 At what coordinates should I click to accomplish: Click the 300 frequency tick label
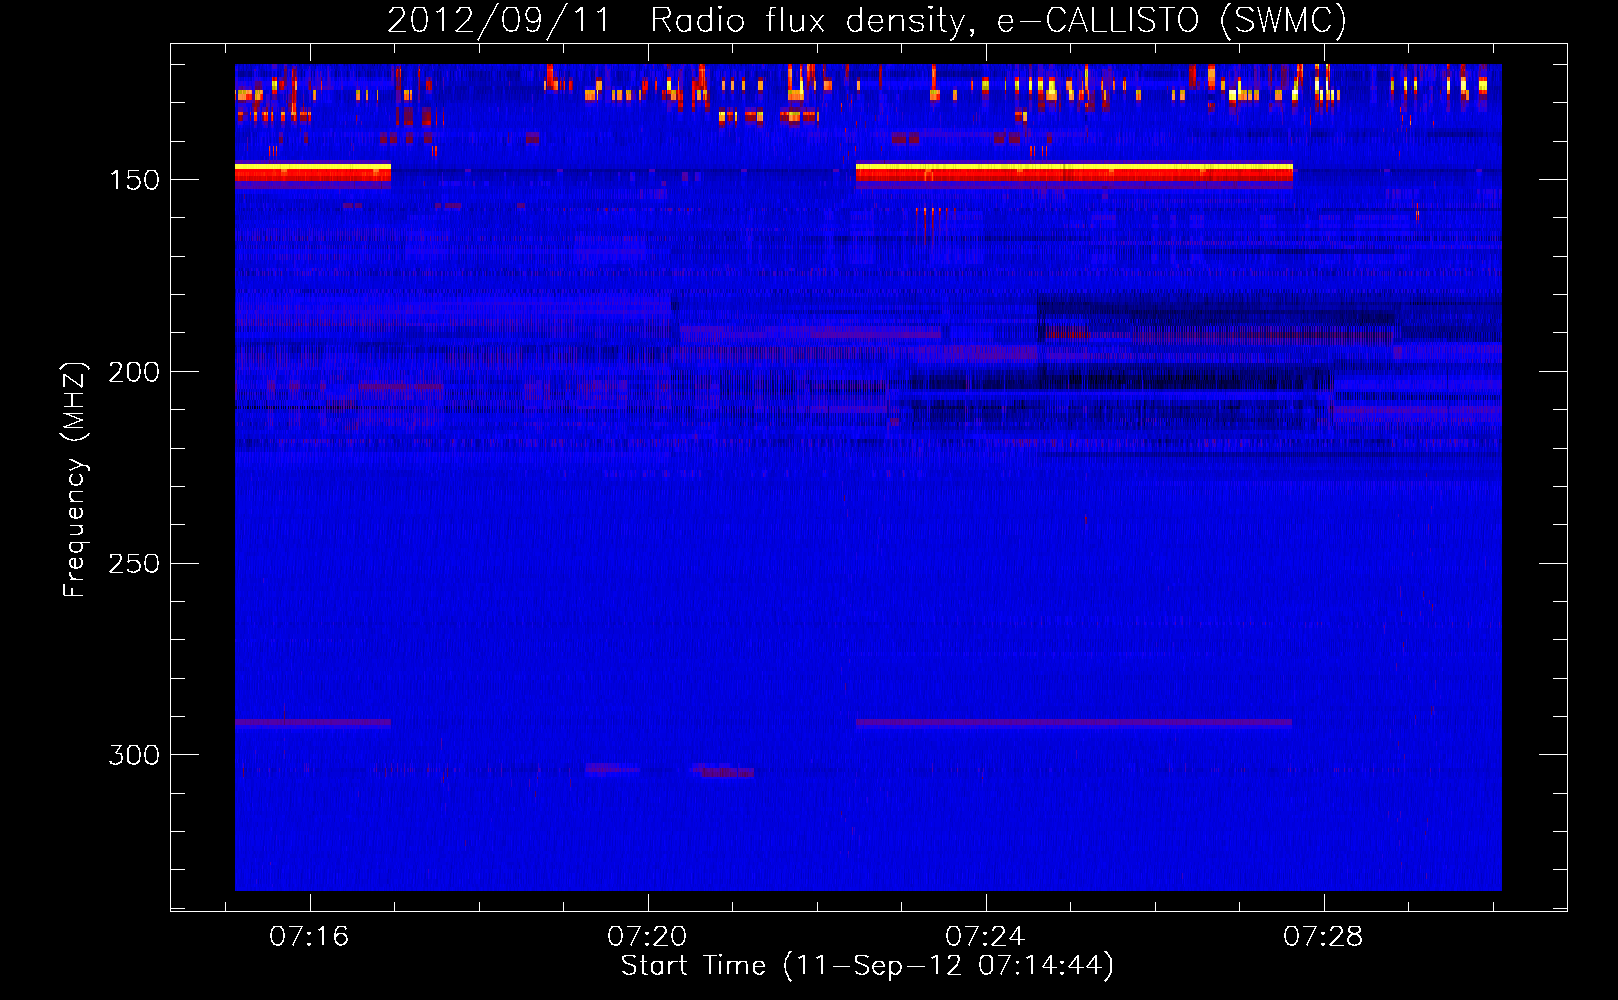tap(134, 755)
